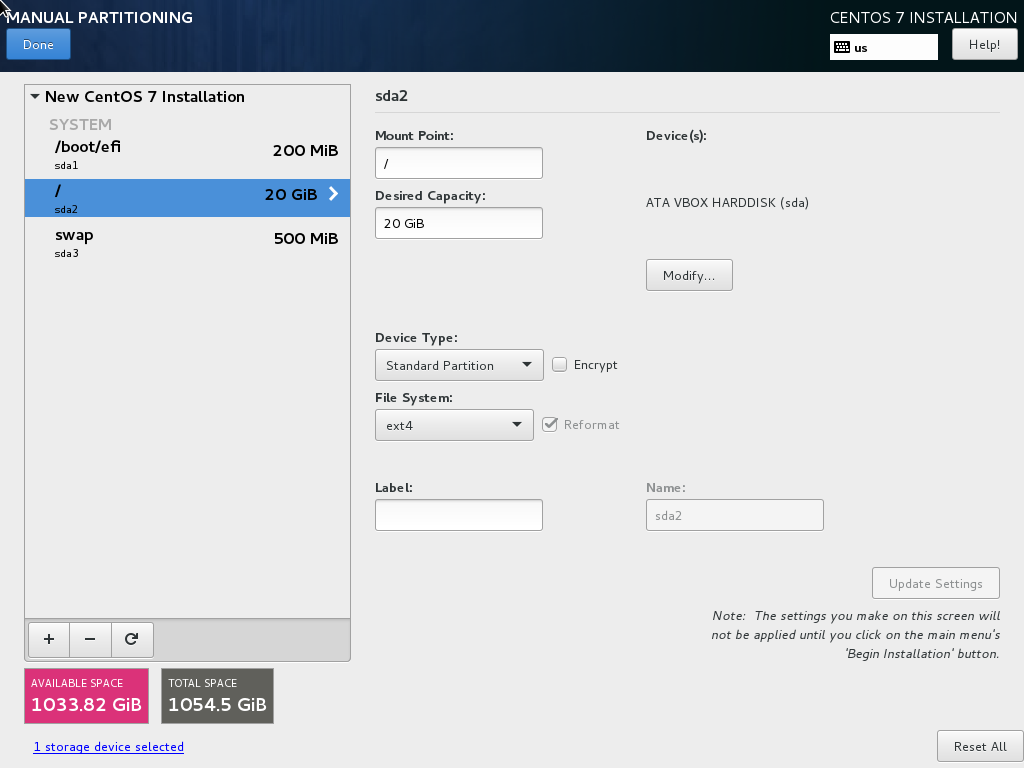The width and height of the screenshot is (1024, 768).
Task: Click the Reset All button
Action: pos(980,746)
